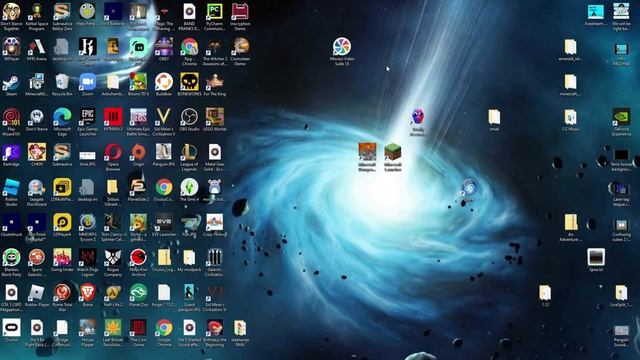Open Watch Dogs Legion shortcut
This screenshot has height=360, width=640.
coord(87,258)
